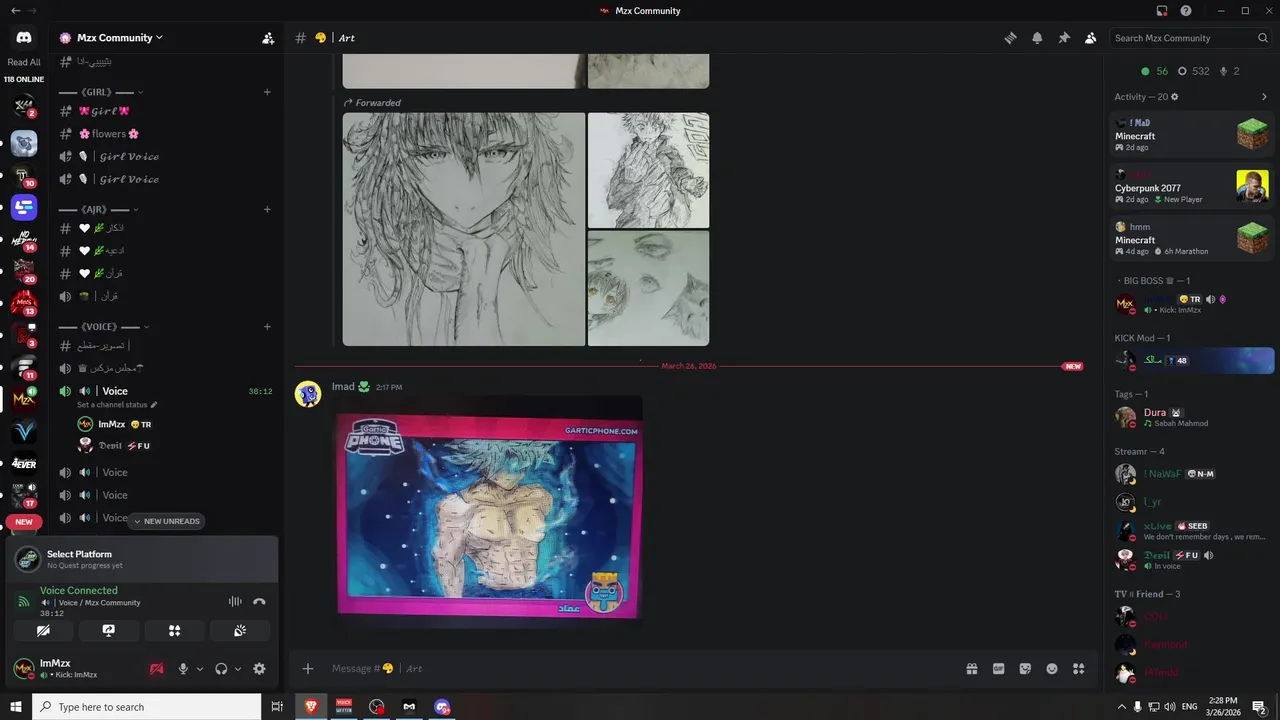Open the Mzx Community server dropdown

(x=120, y=38)
